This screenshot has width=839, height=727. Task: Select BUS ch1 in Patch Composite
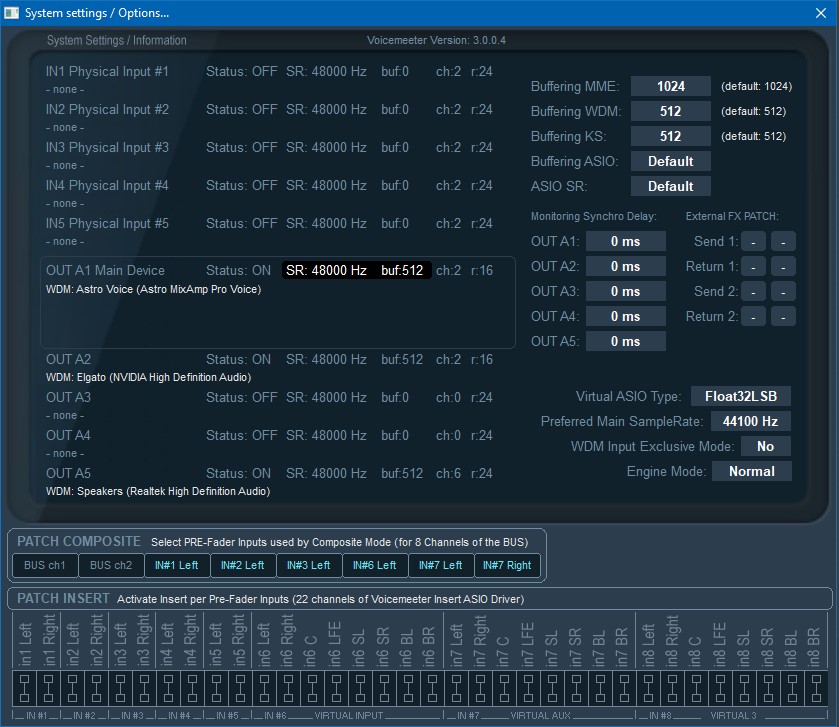44,565
